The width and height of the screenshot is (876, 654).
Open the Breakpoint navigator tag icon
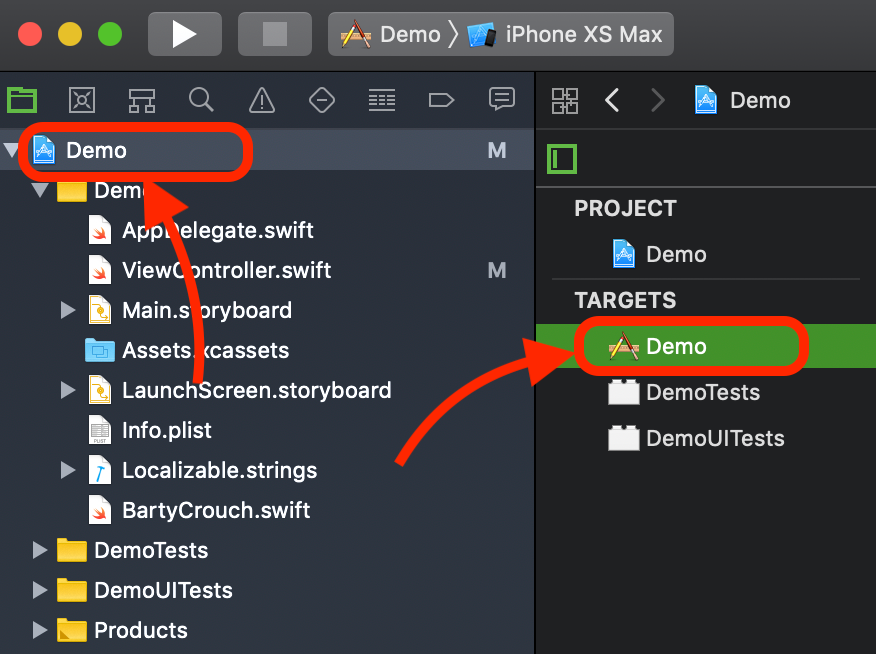pyautogui.click(x=441, y=101)
